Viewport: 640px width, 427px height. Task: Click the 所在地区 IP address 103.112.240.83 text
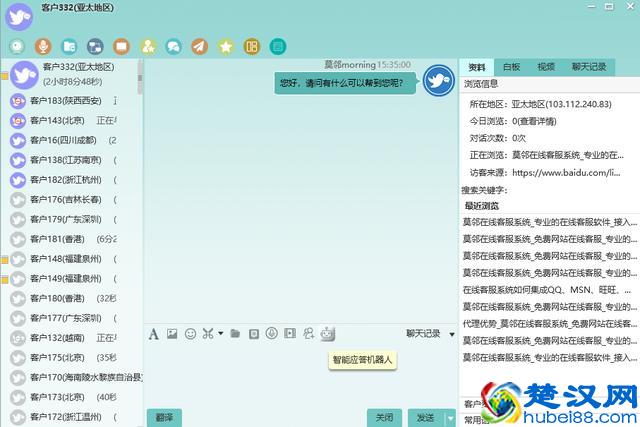click(578, 104)
